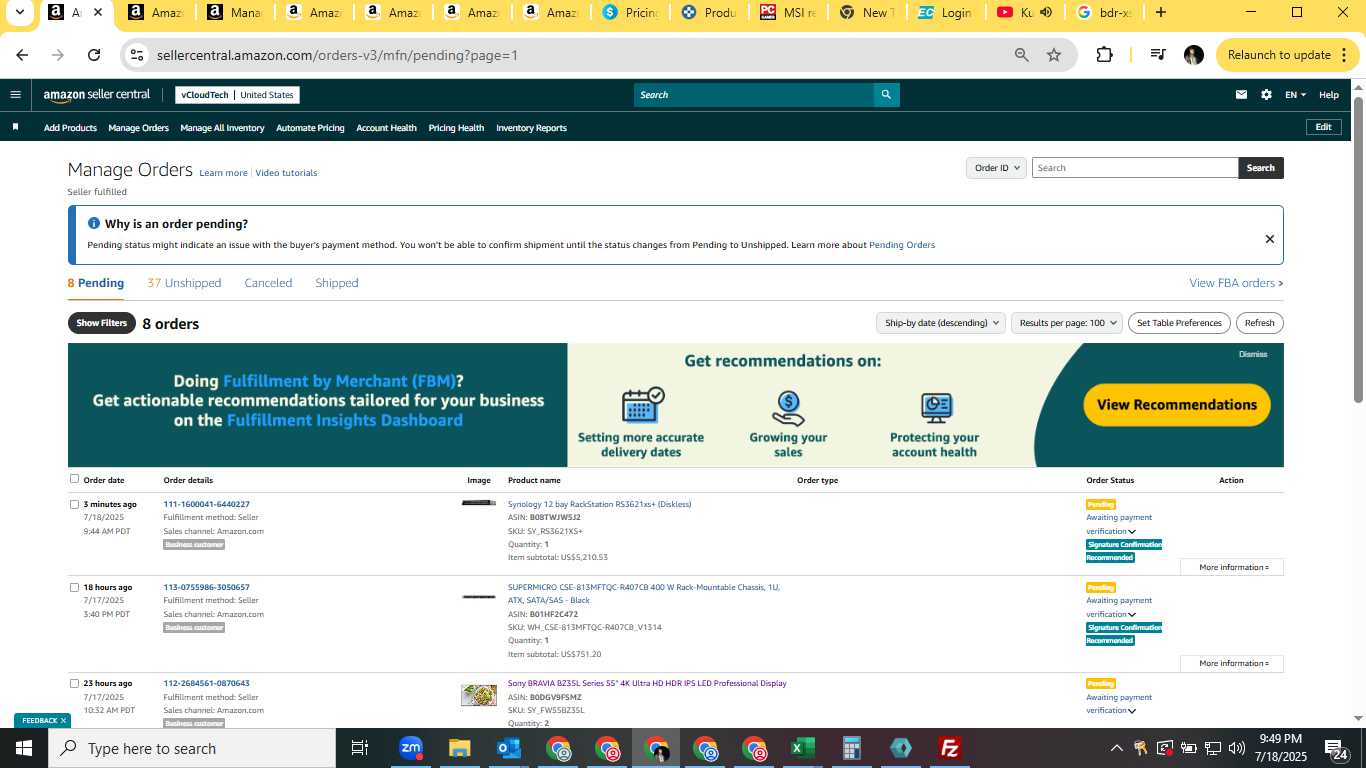Click the Relaunch to update button
1366x768 pixels.
click(1279, 55)
